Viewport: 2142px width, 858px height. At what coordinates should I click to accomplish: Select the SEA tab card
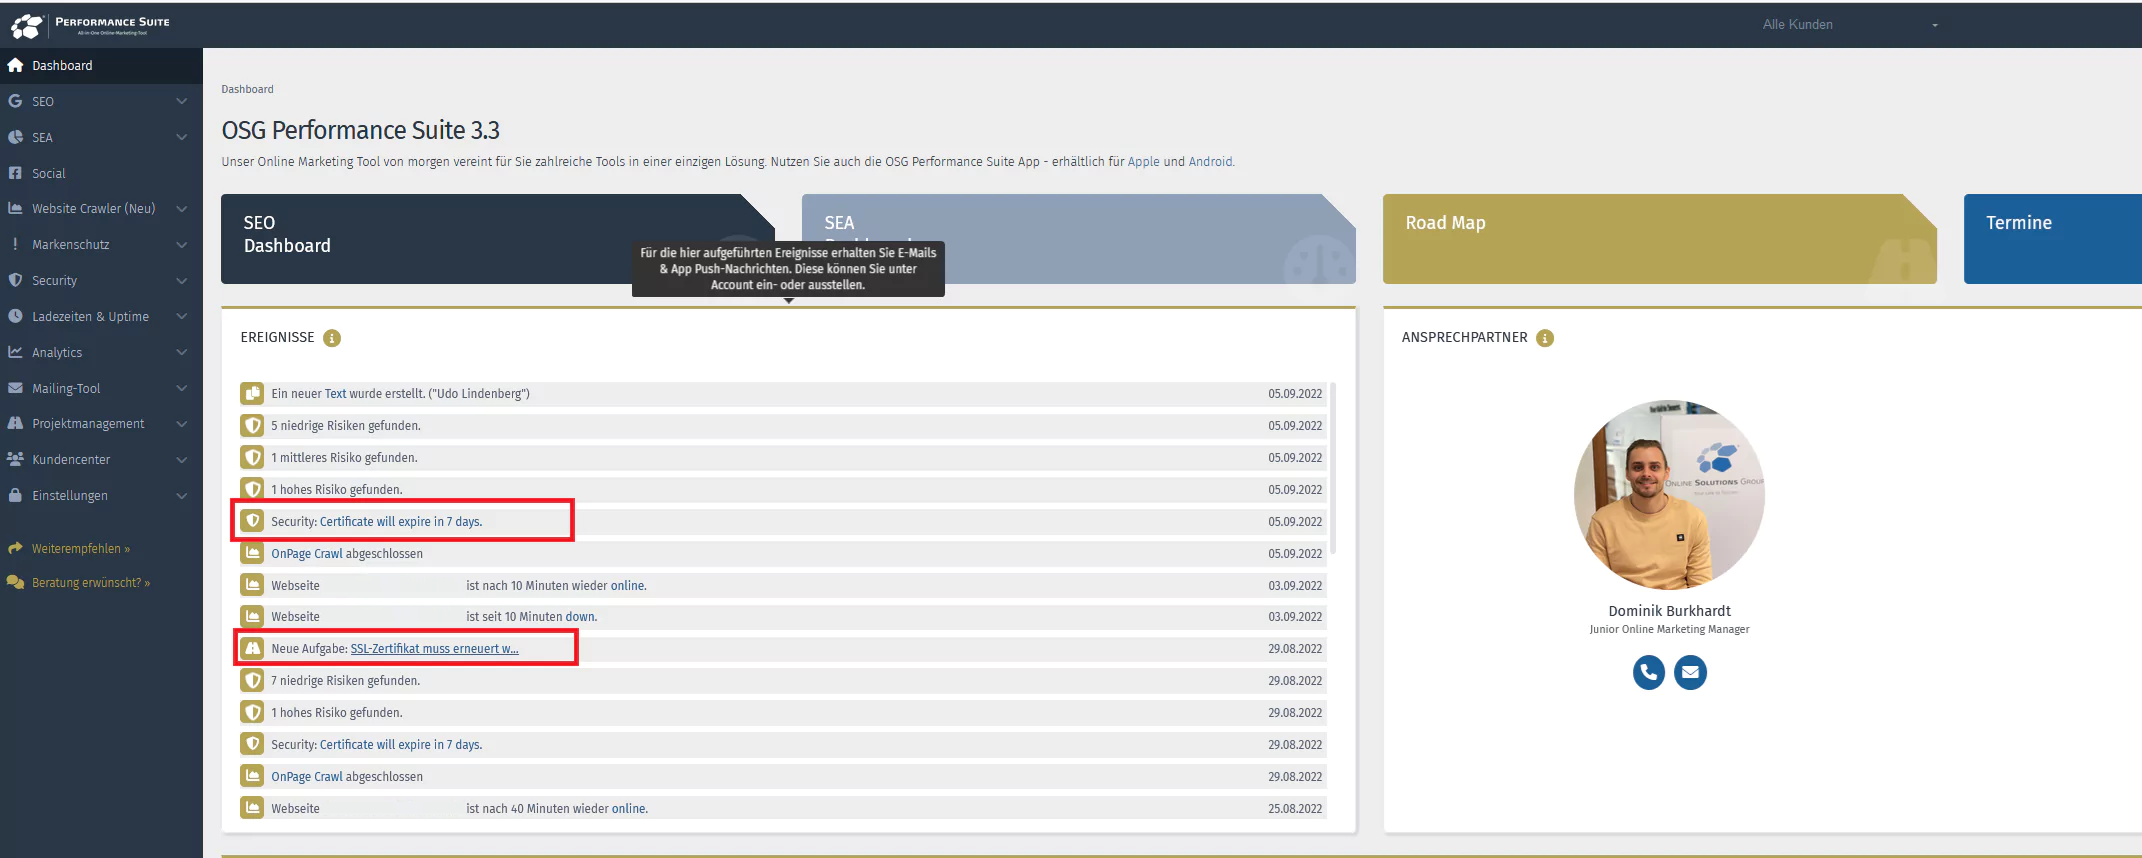(x=1078, y=239)
